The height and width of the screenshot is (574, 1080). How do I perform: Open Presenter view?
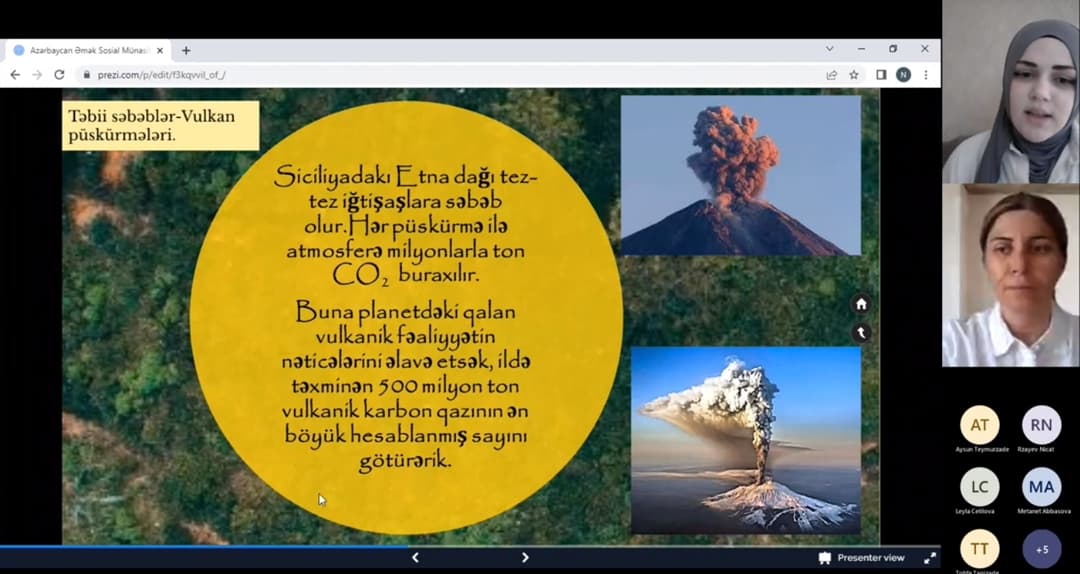point(862,557)
